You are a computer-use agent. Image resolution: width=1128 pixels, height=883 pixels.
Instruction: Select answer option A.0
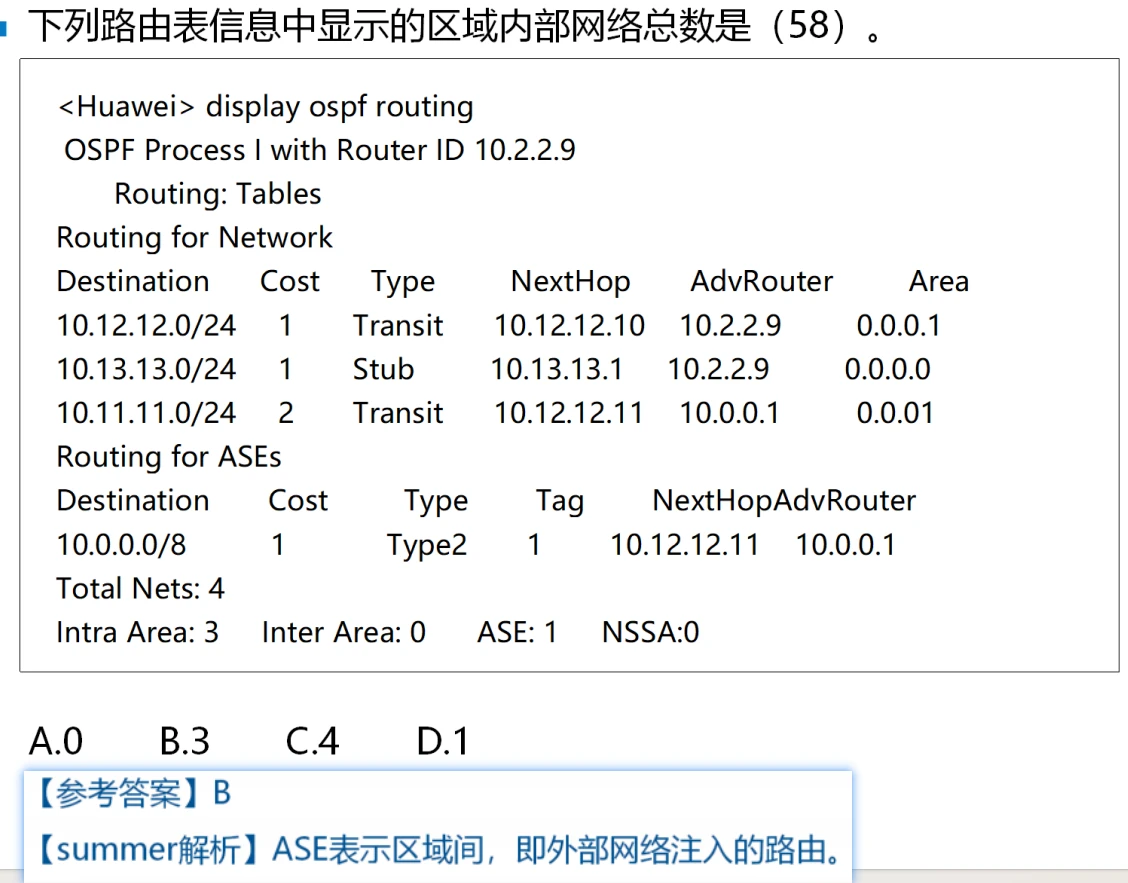pyautogui.click(x=56, y=742)
